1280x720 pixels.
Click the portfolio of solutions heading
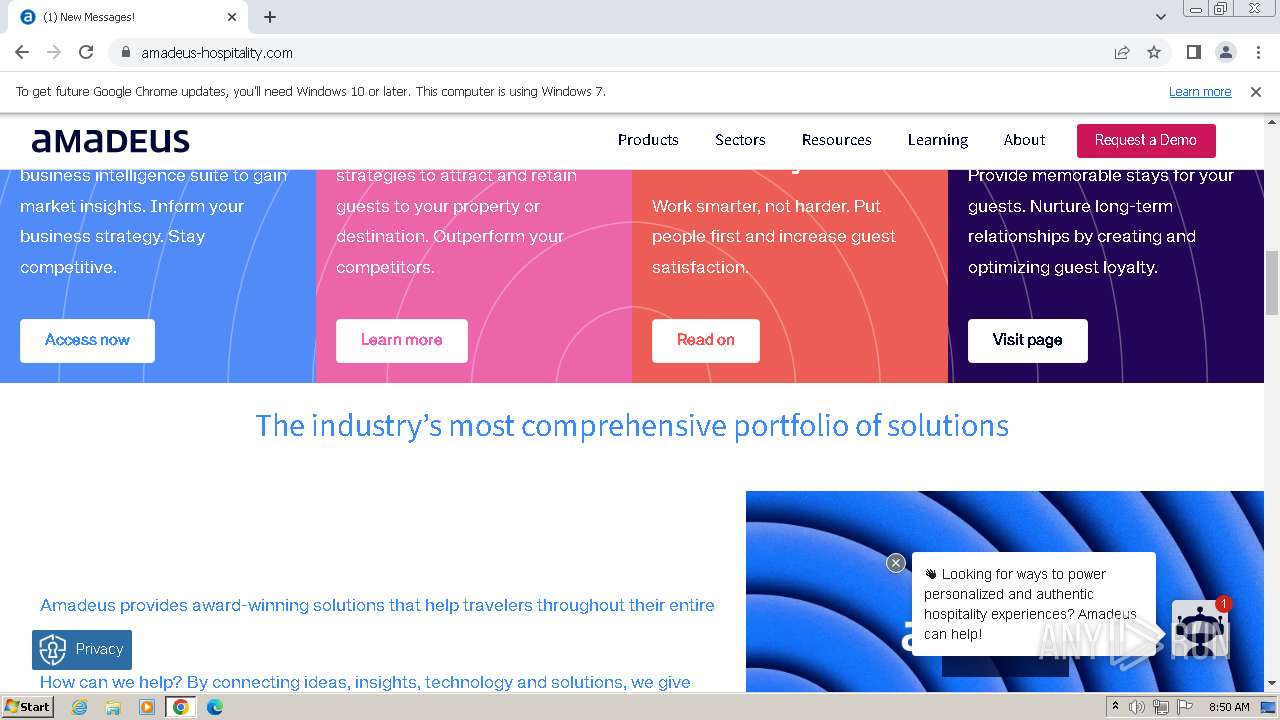[x=632, y=425]
